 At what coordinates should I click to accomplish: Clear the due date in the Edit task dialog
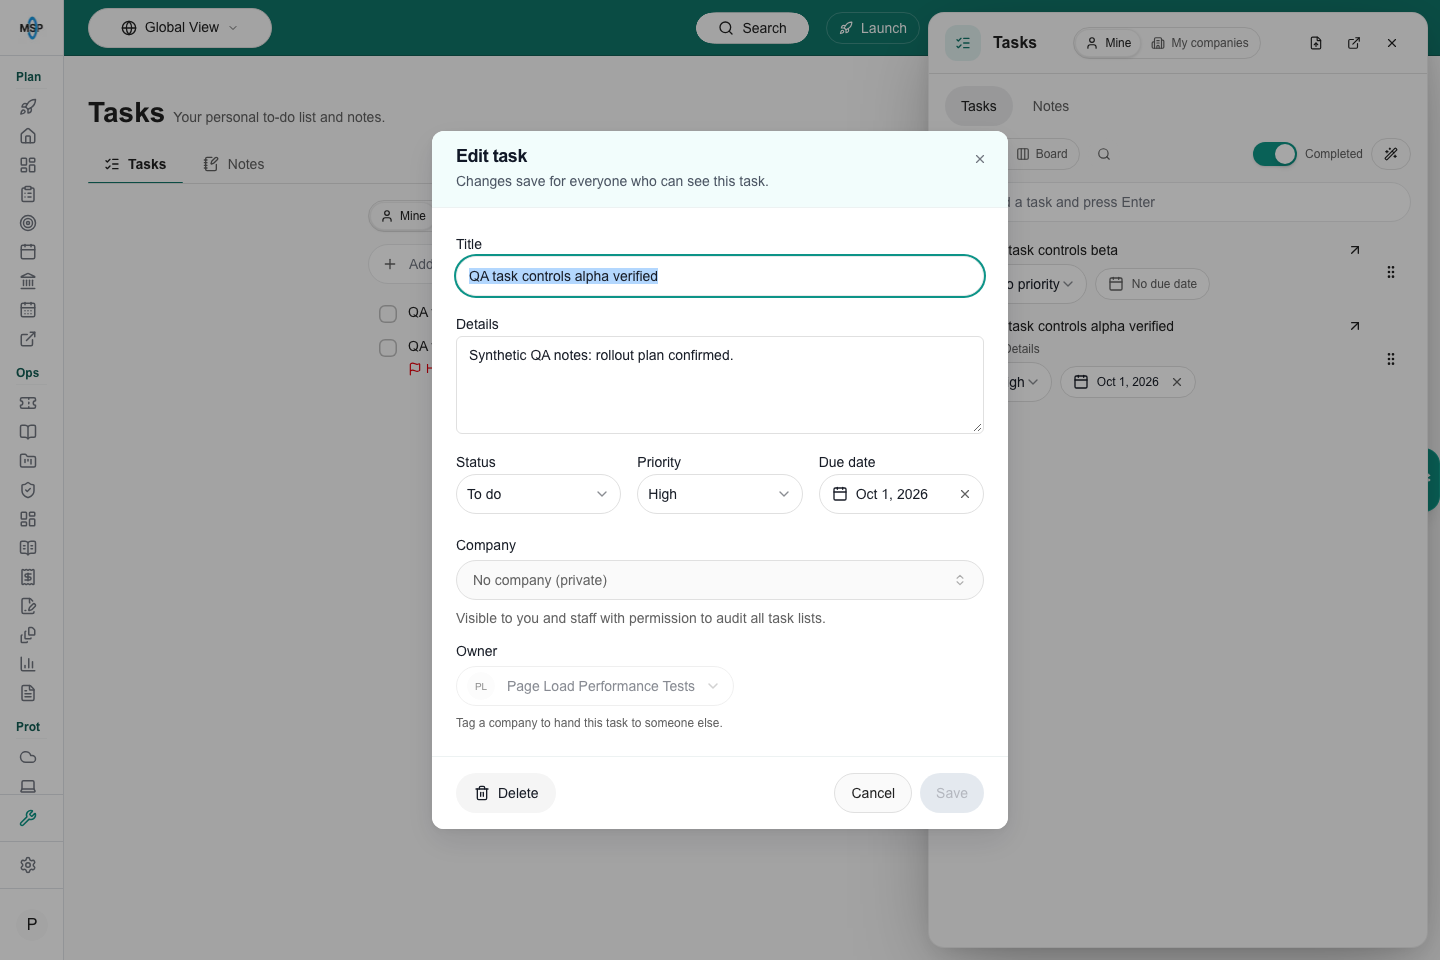click(965, 494)
